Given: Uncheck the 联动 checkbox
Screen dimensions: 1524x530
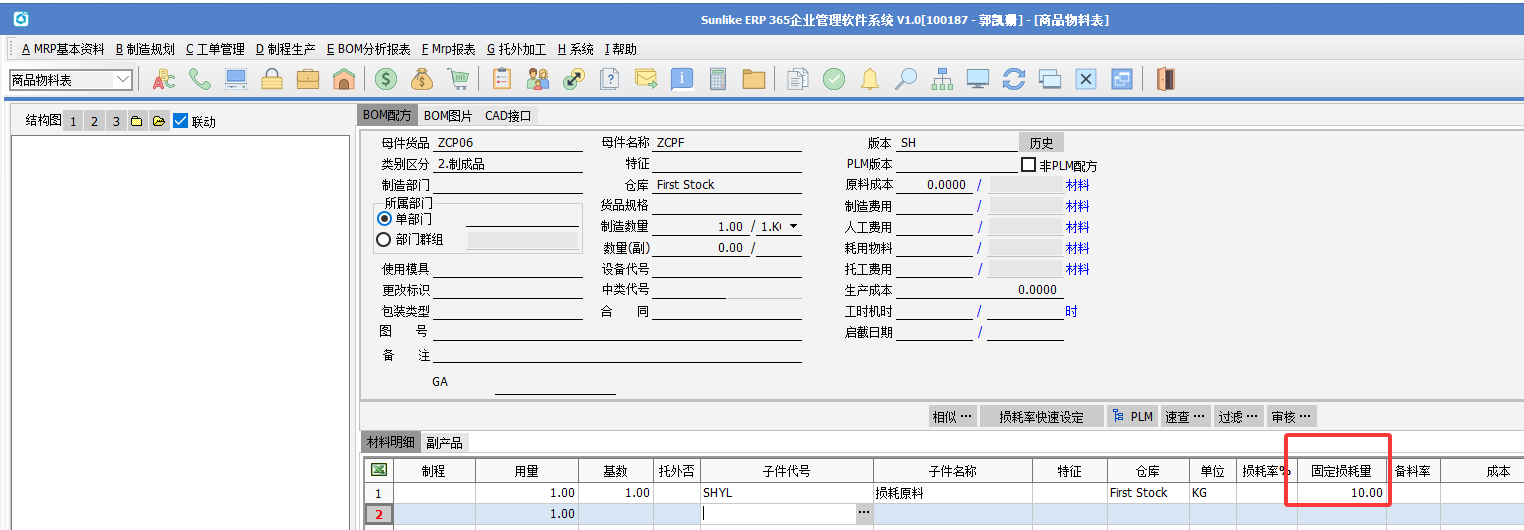Looking at the screenshot, I should coord(181,121).
